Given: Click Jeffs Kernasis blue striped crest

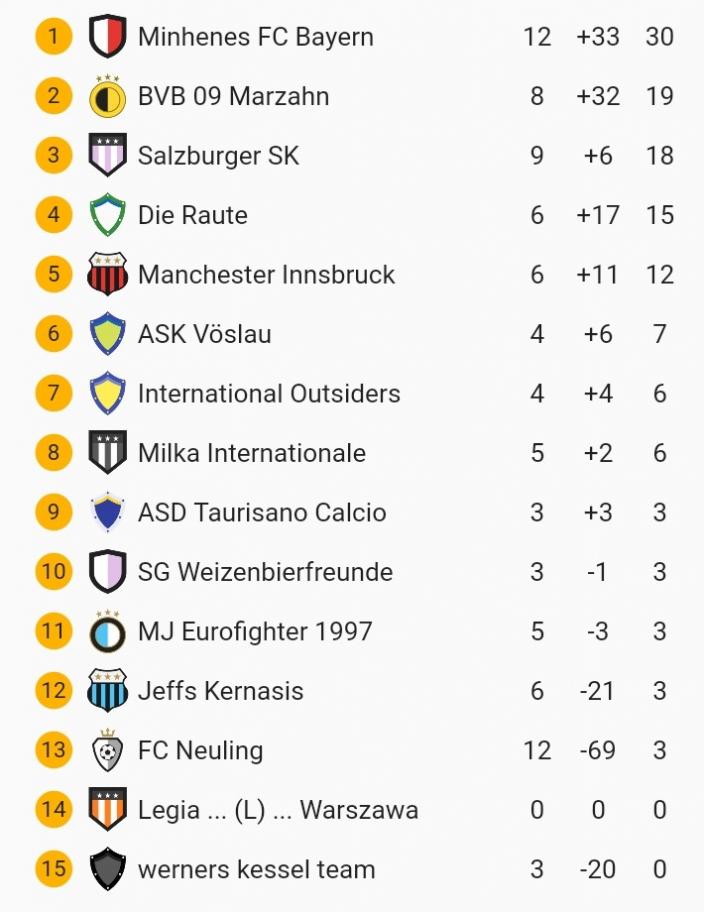Looking at the screenshot, I should (x=107, y=691).
